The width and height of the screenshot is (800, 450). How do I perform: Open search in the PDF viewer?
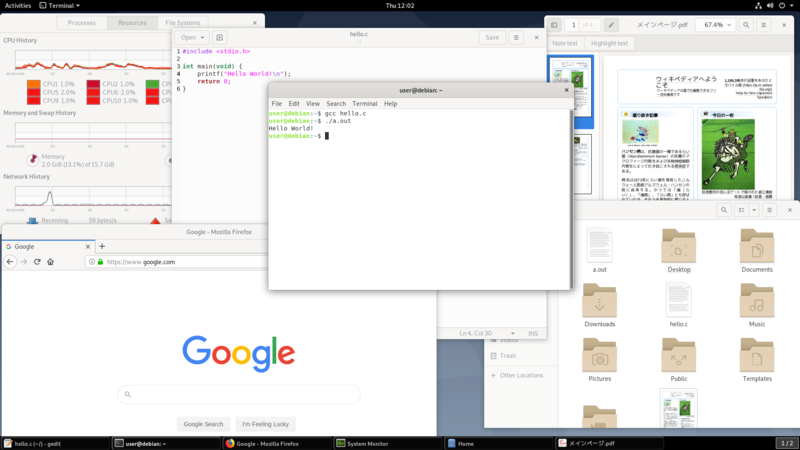(746, 24)
